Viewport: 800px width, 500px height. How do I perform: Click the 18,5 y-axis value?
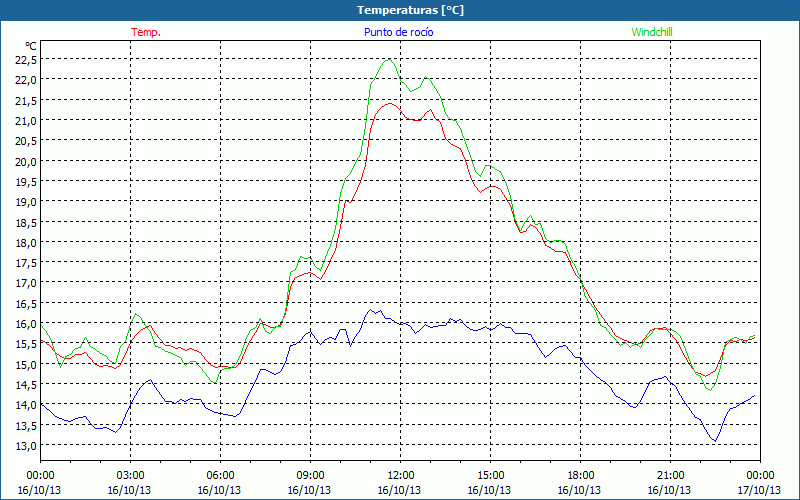[27, 222]
